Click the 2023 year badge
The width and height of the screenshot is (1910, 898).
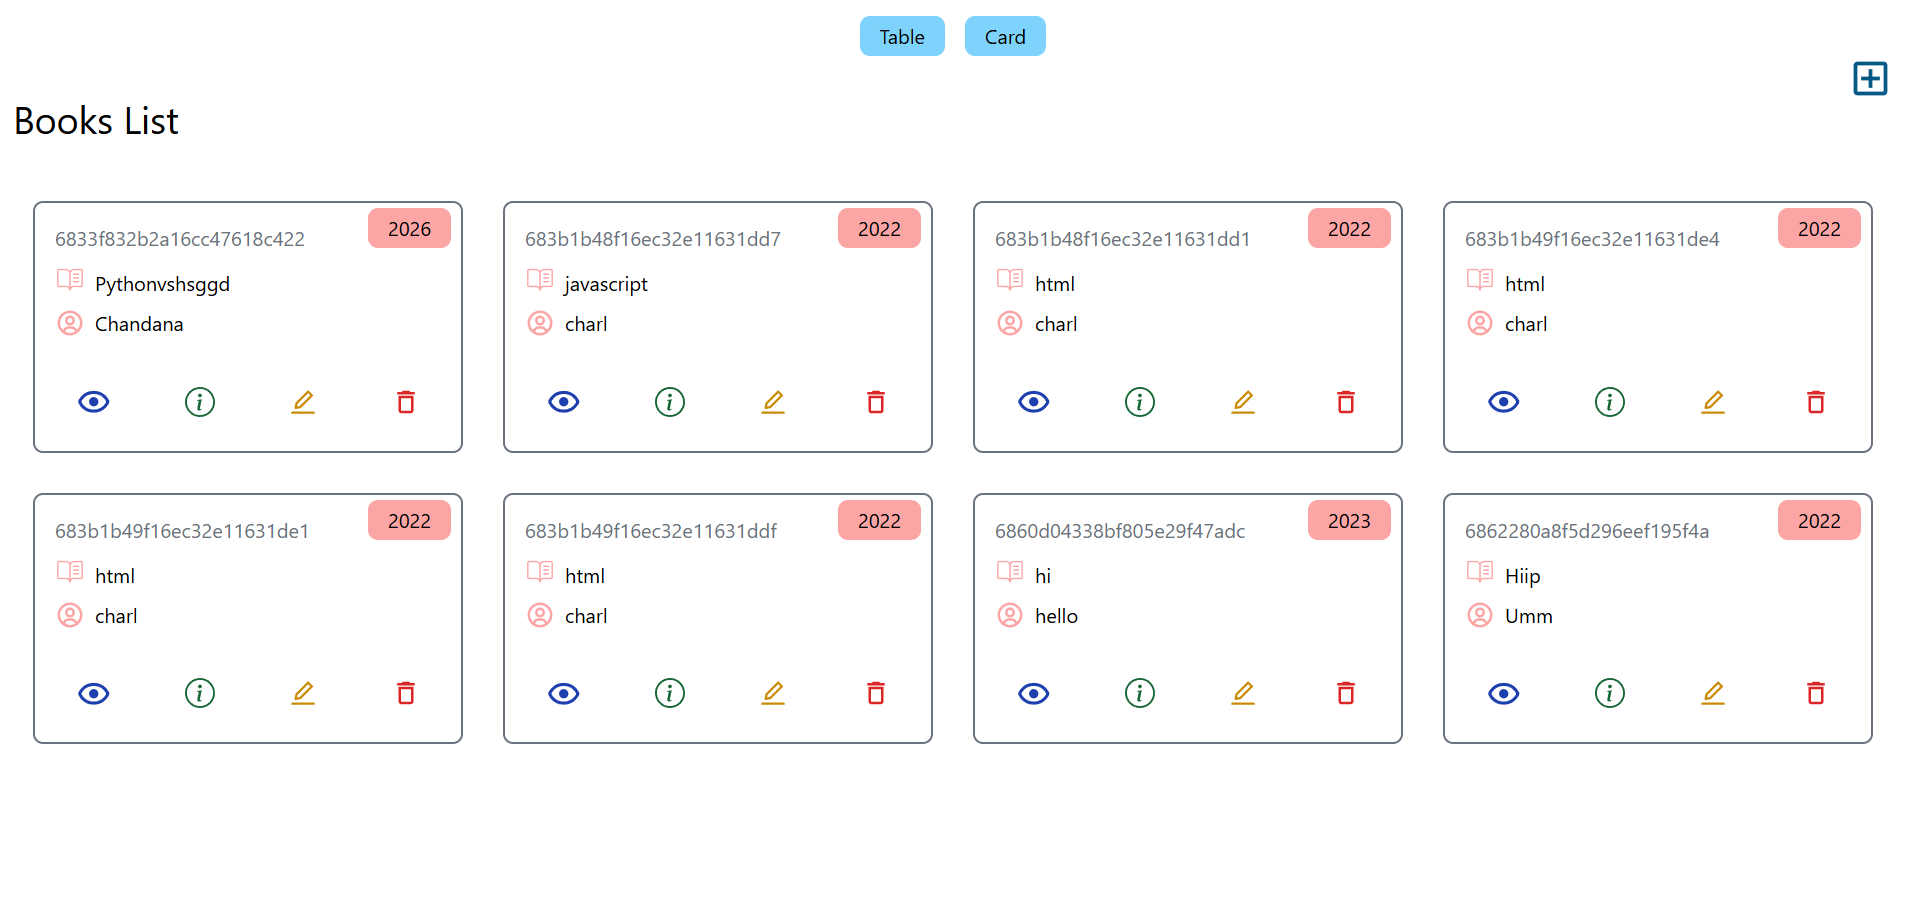[x=1349, y=521]
